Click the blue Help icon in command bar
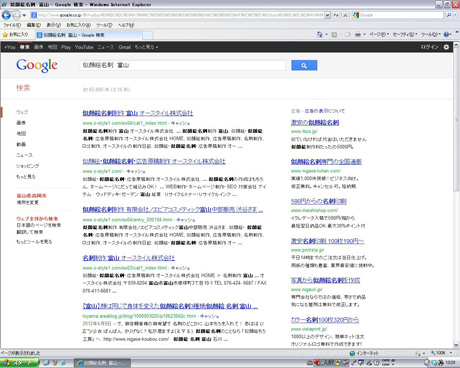 click(447, 35)
